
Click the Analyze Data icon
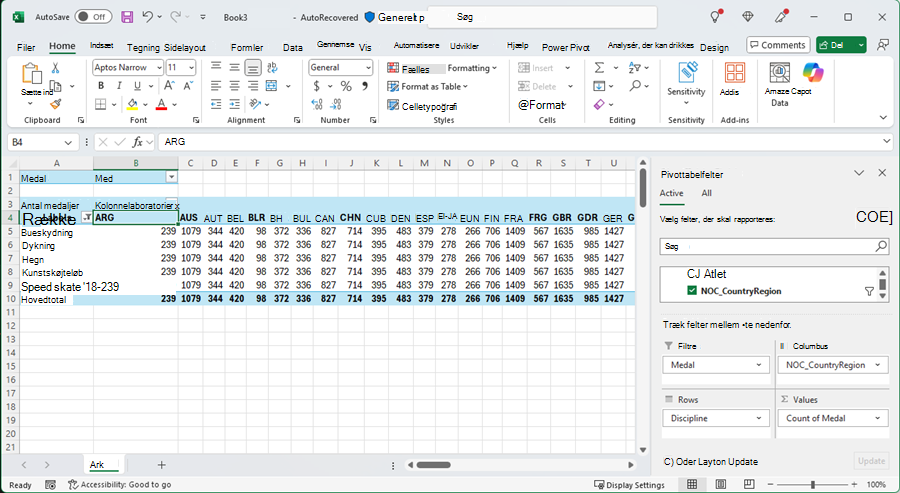[x=779, y=85]
